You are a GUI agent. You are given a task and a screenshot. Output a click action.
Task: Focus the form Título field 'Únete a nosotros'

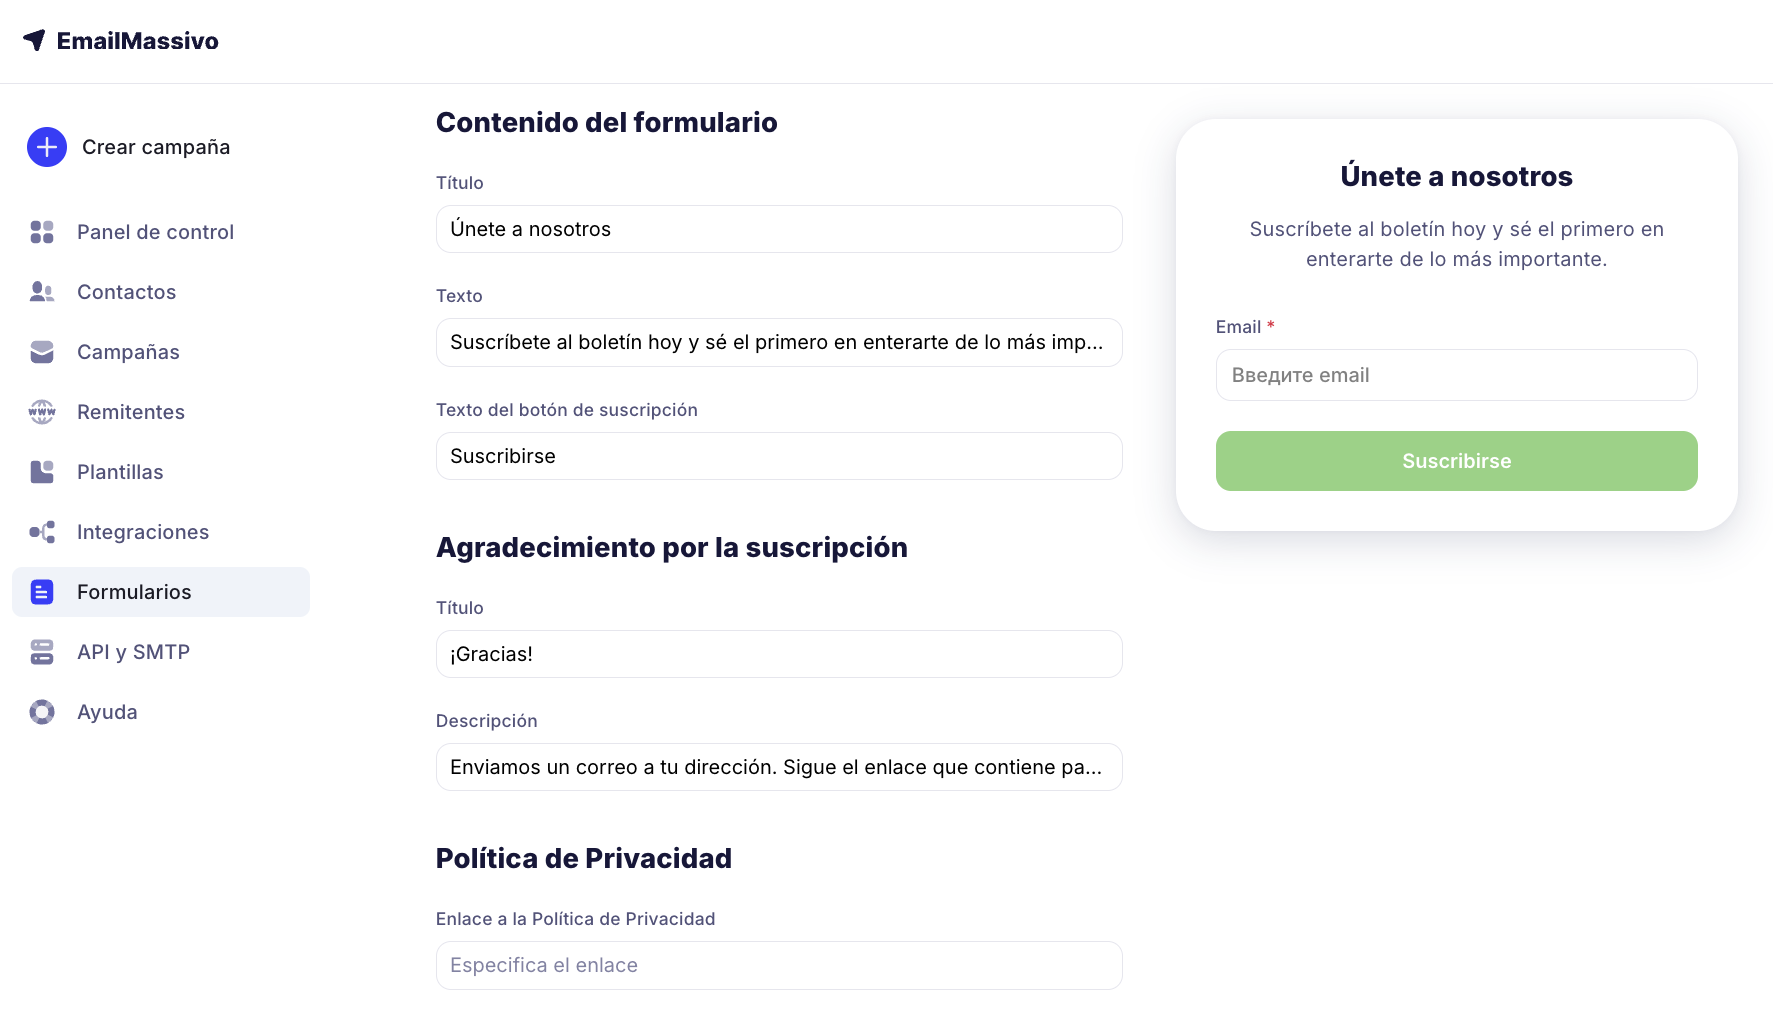(x=779, y=229)
